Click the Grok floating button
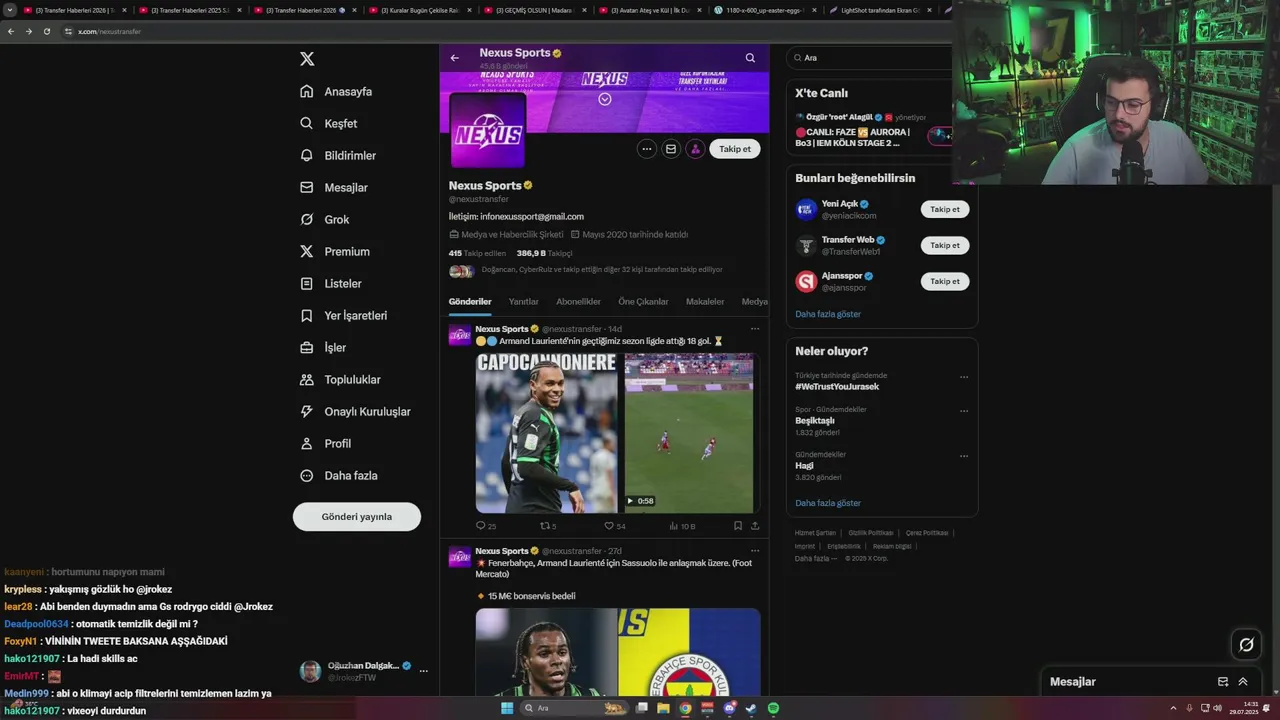 coord(1246,645)
